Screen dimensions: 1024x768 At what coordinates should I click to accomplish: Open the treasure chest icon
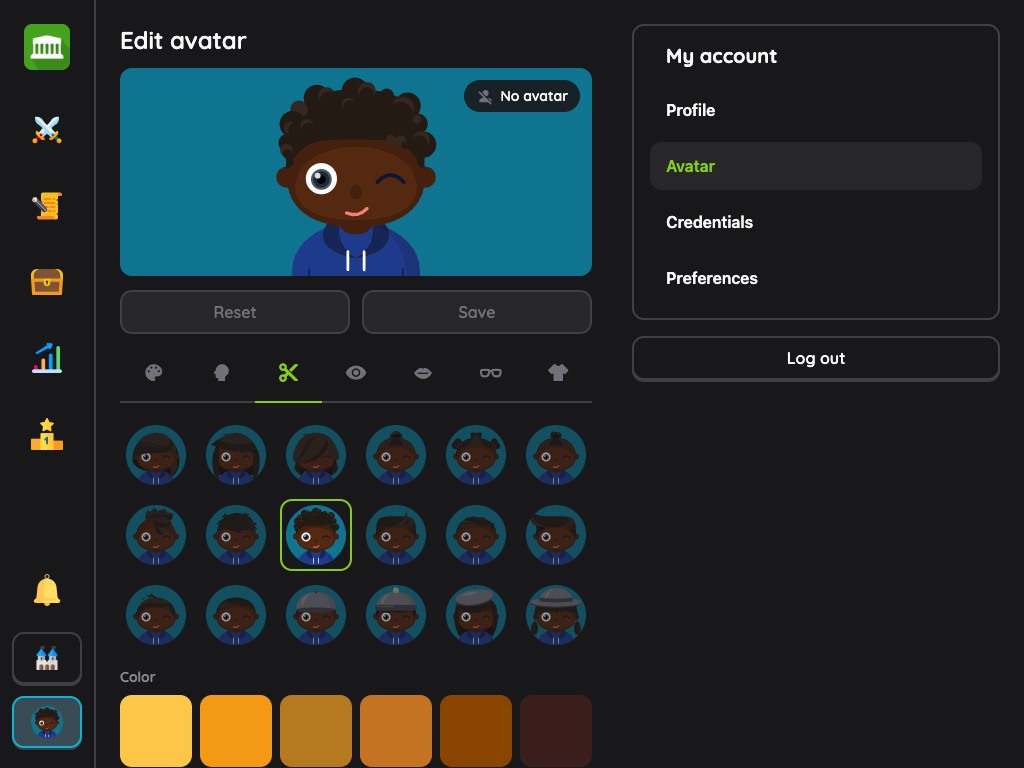47,282
